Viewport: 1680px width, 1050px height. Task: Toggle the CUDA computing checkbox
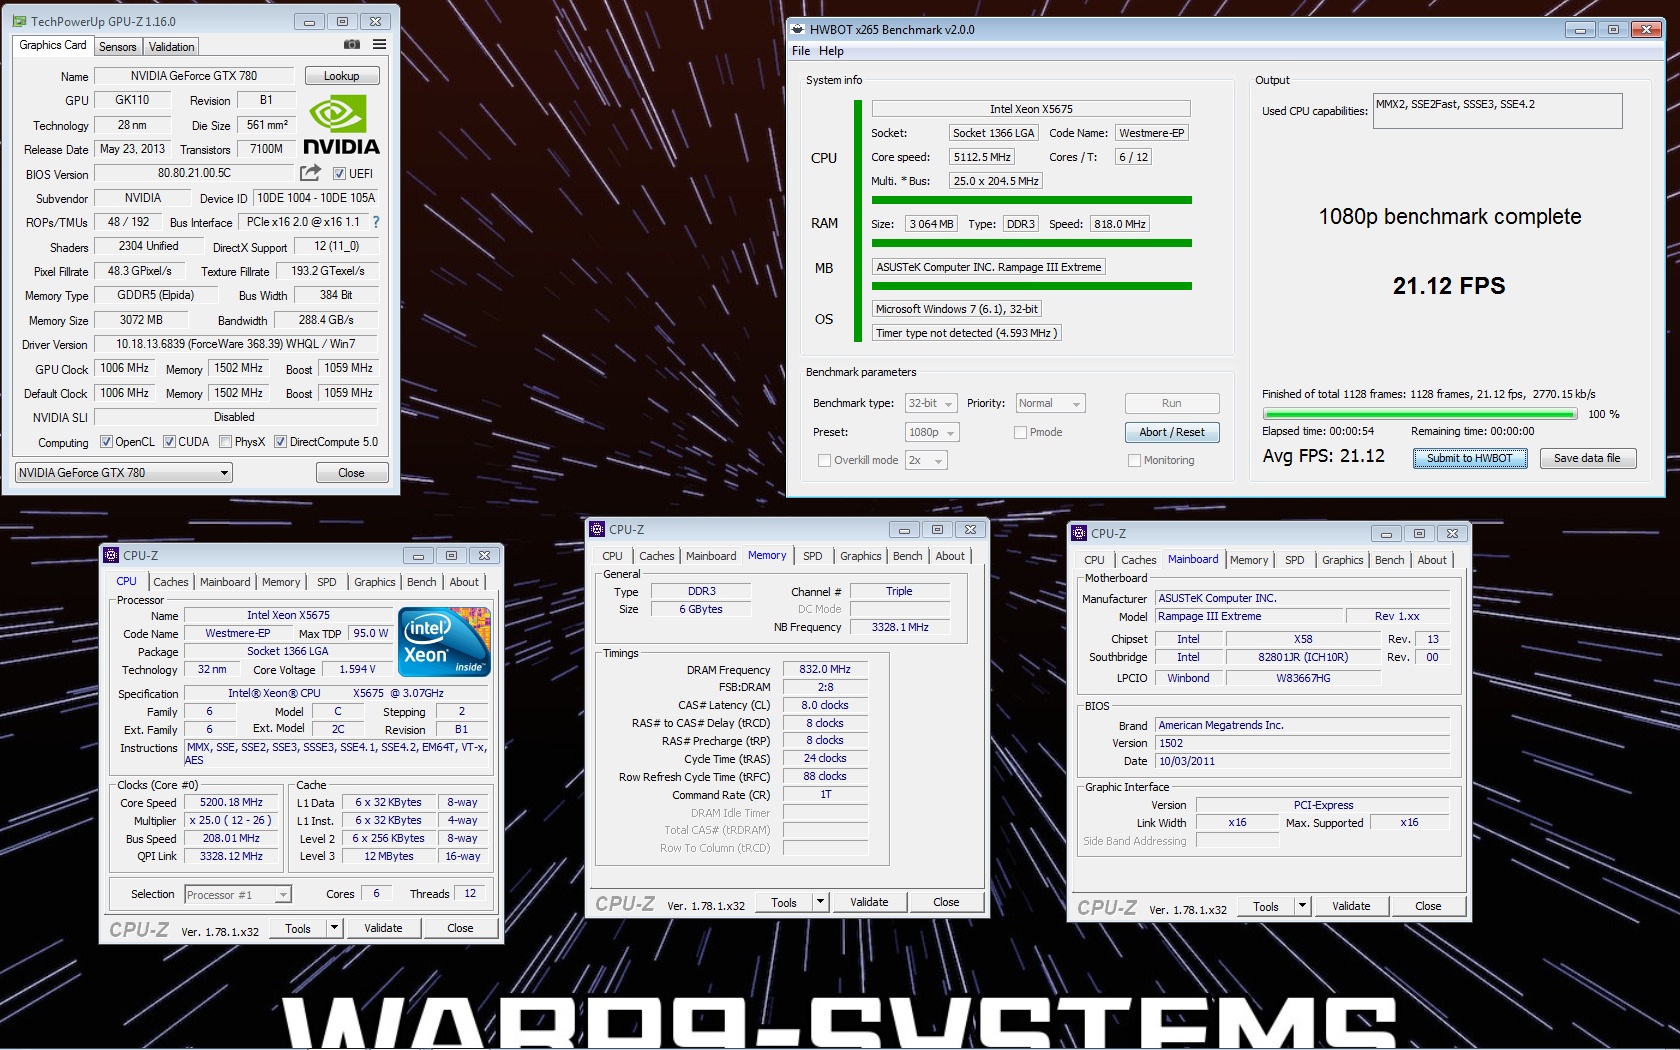tap(169, 442)
